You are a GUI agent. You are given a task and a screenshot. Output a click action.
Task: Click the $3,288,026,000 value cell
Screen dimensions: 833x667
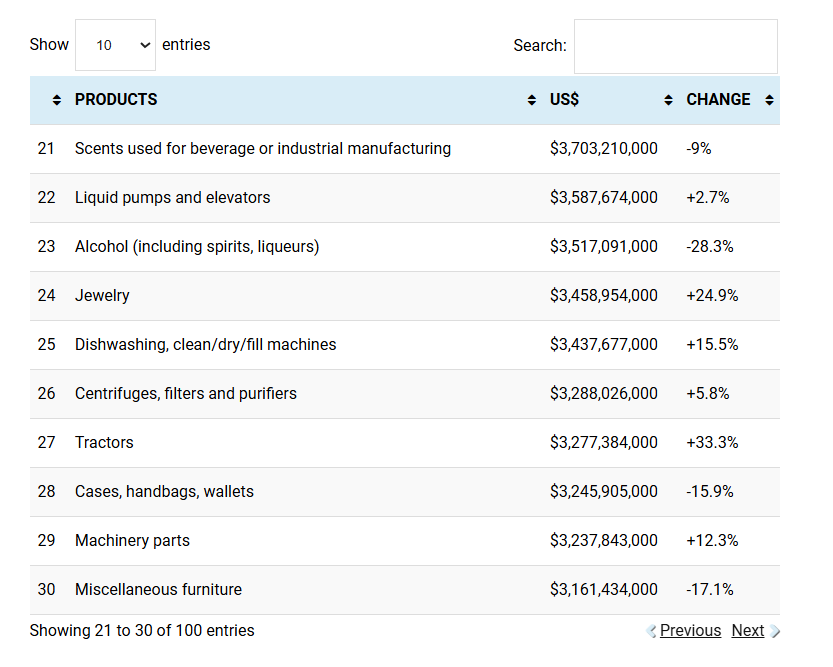(x=604, y=394)
